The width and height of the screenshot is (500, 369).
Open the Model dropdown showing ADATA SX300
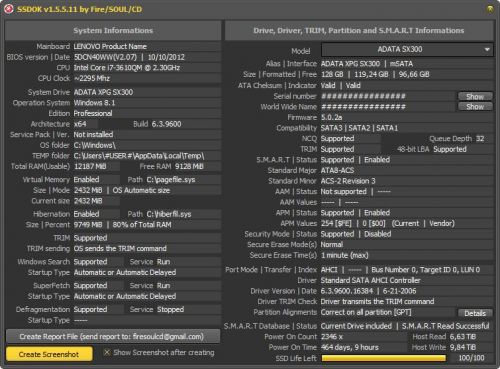tap(407, 50)
